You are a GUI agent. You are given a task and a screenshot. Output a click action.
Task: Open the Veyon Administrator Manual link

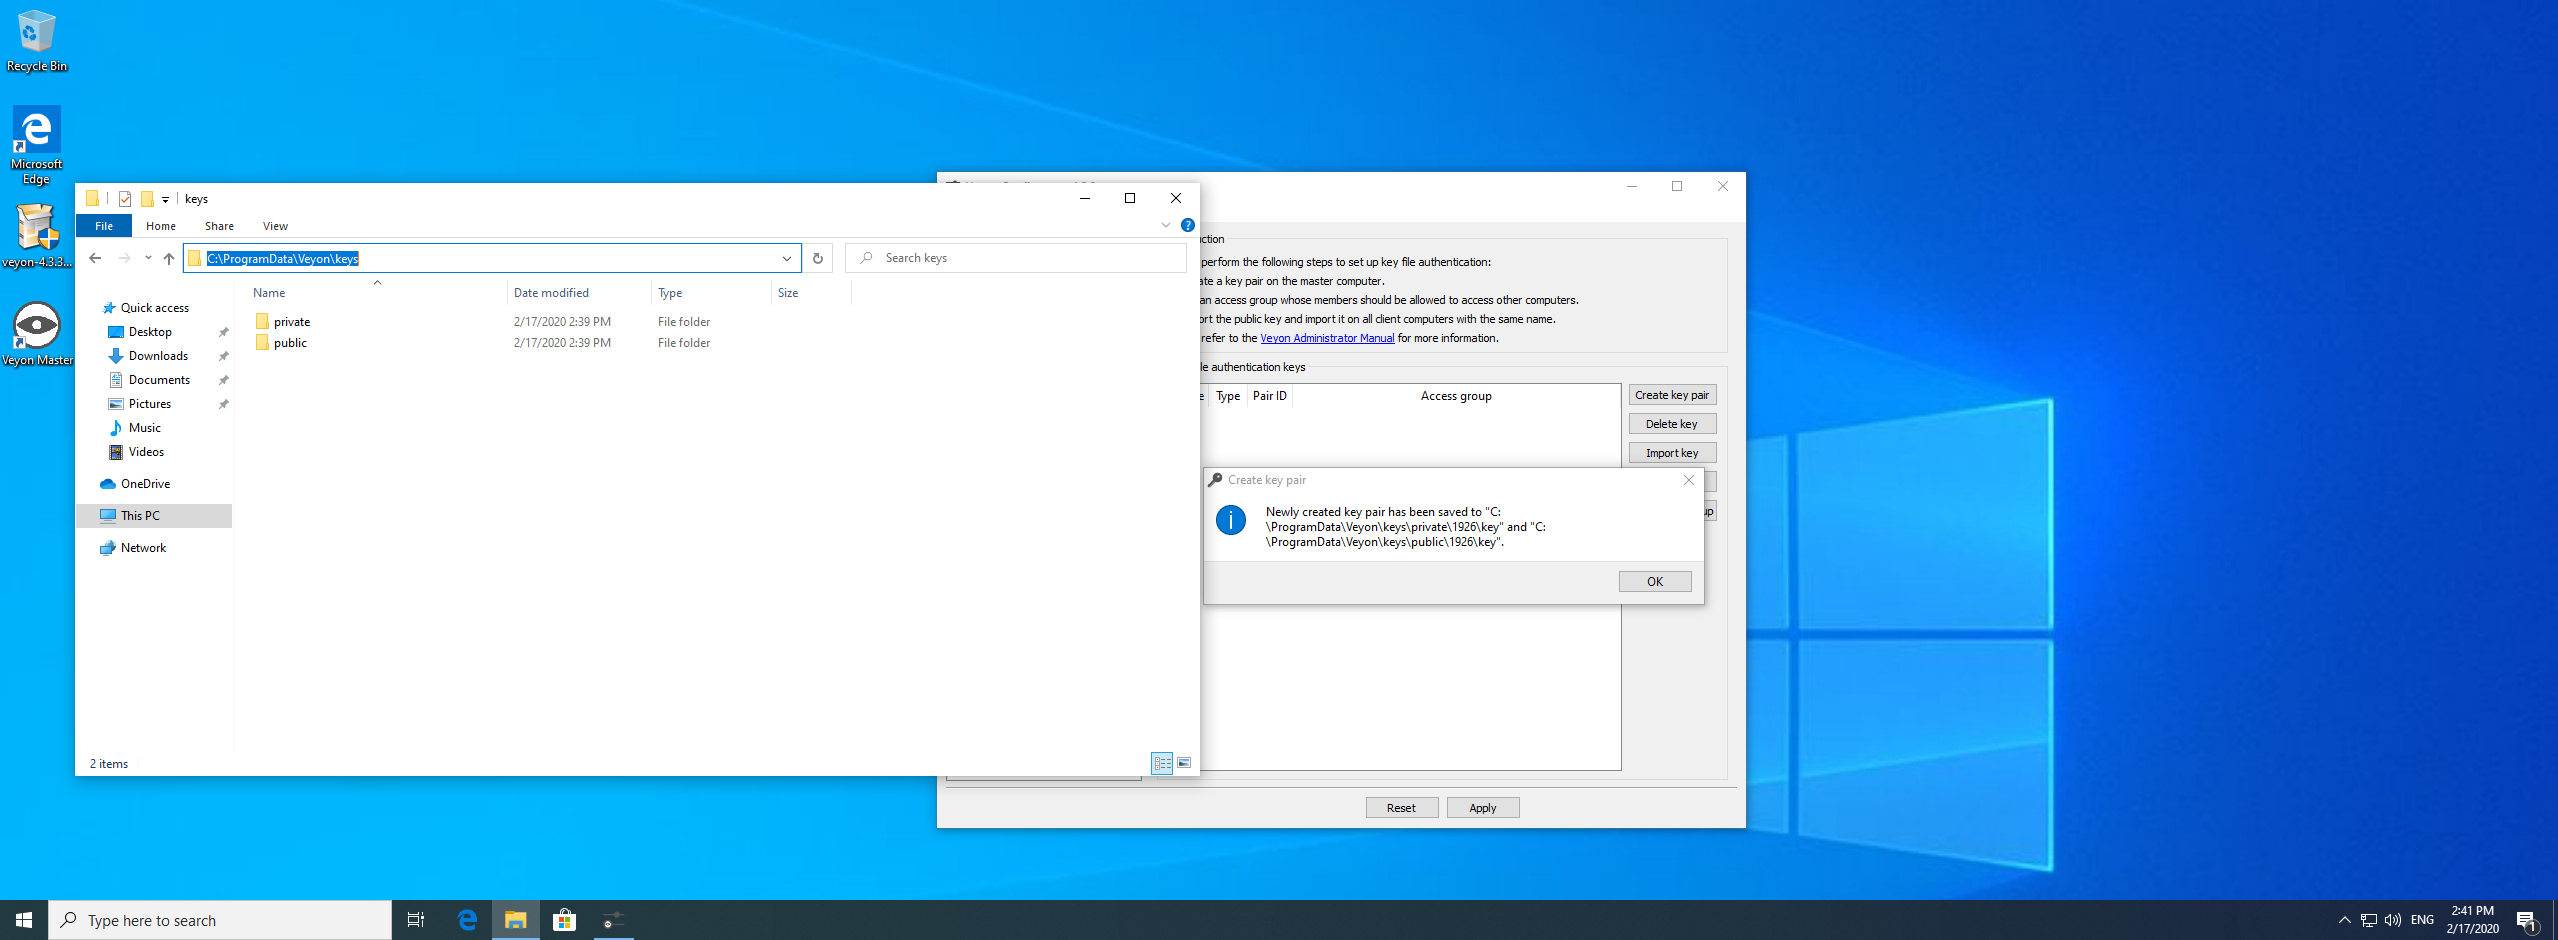click(x=1327, y=338)
